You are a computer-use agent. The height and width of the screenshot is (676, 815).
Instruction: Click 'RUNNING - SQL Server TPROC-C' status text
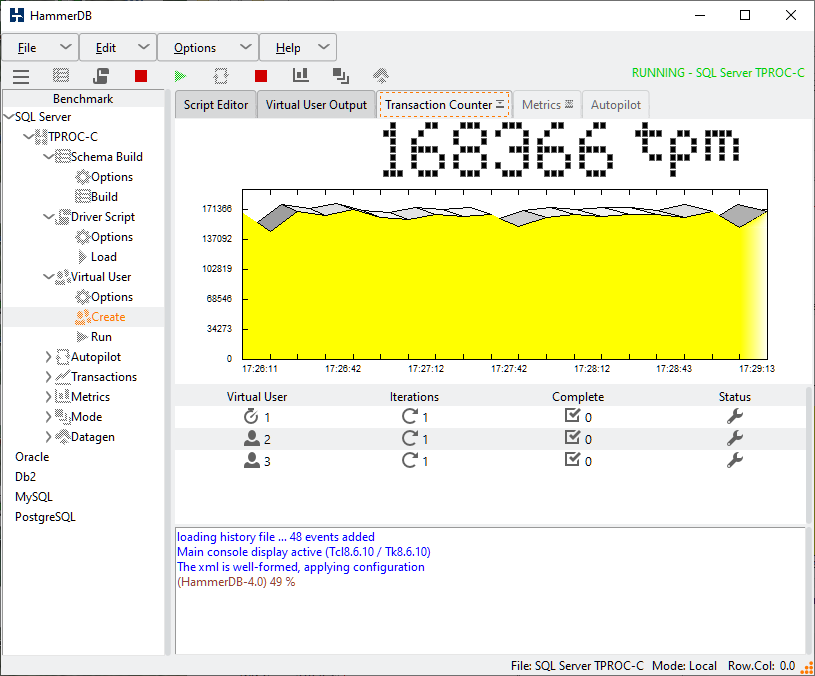pyautogui.click(x=718, y=73)
